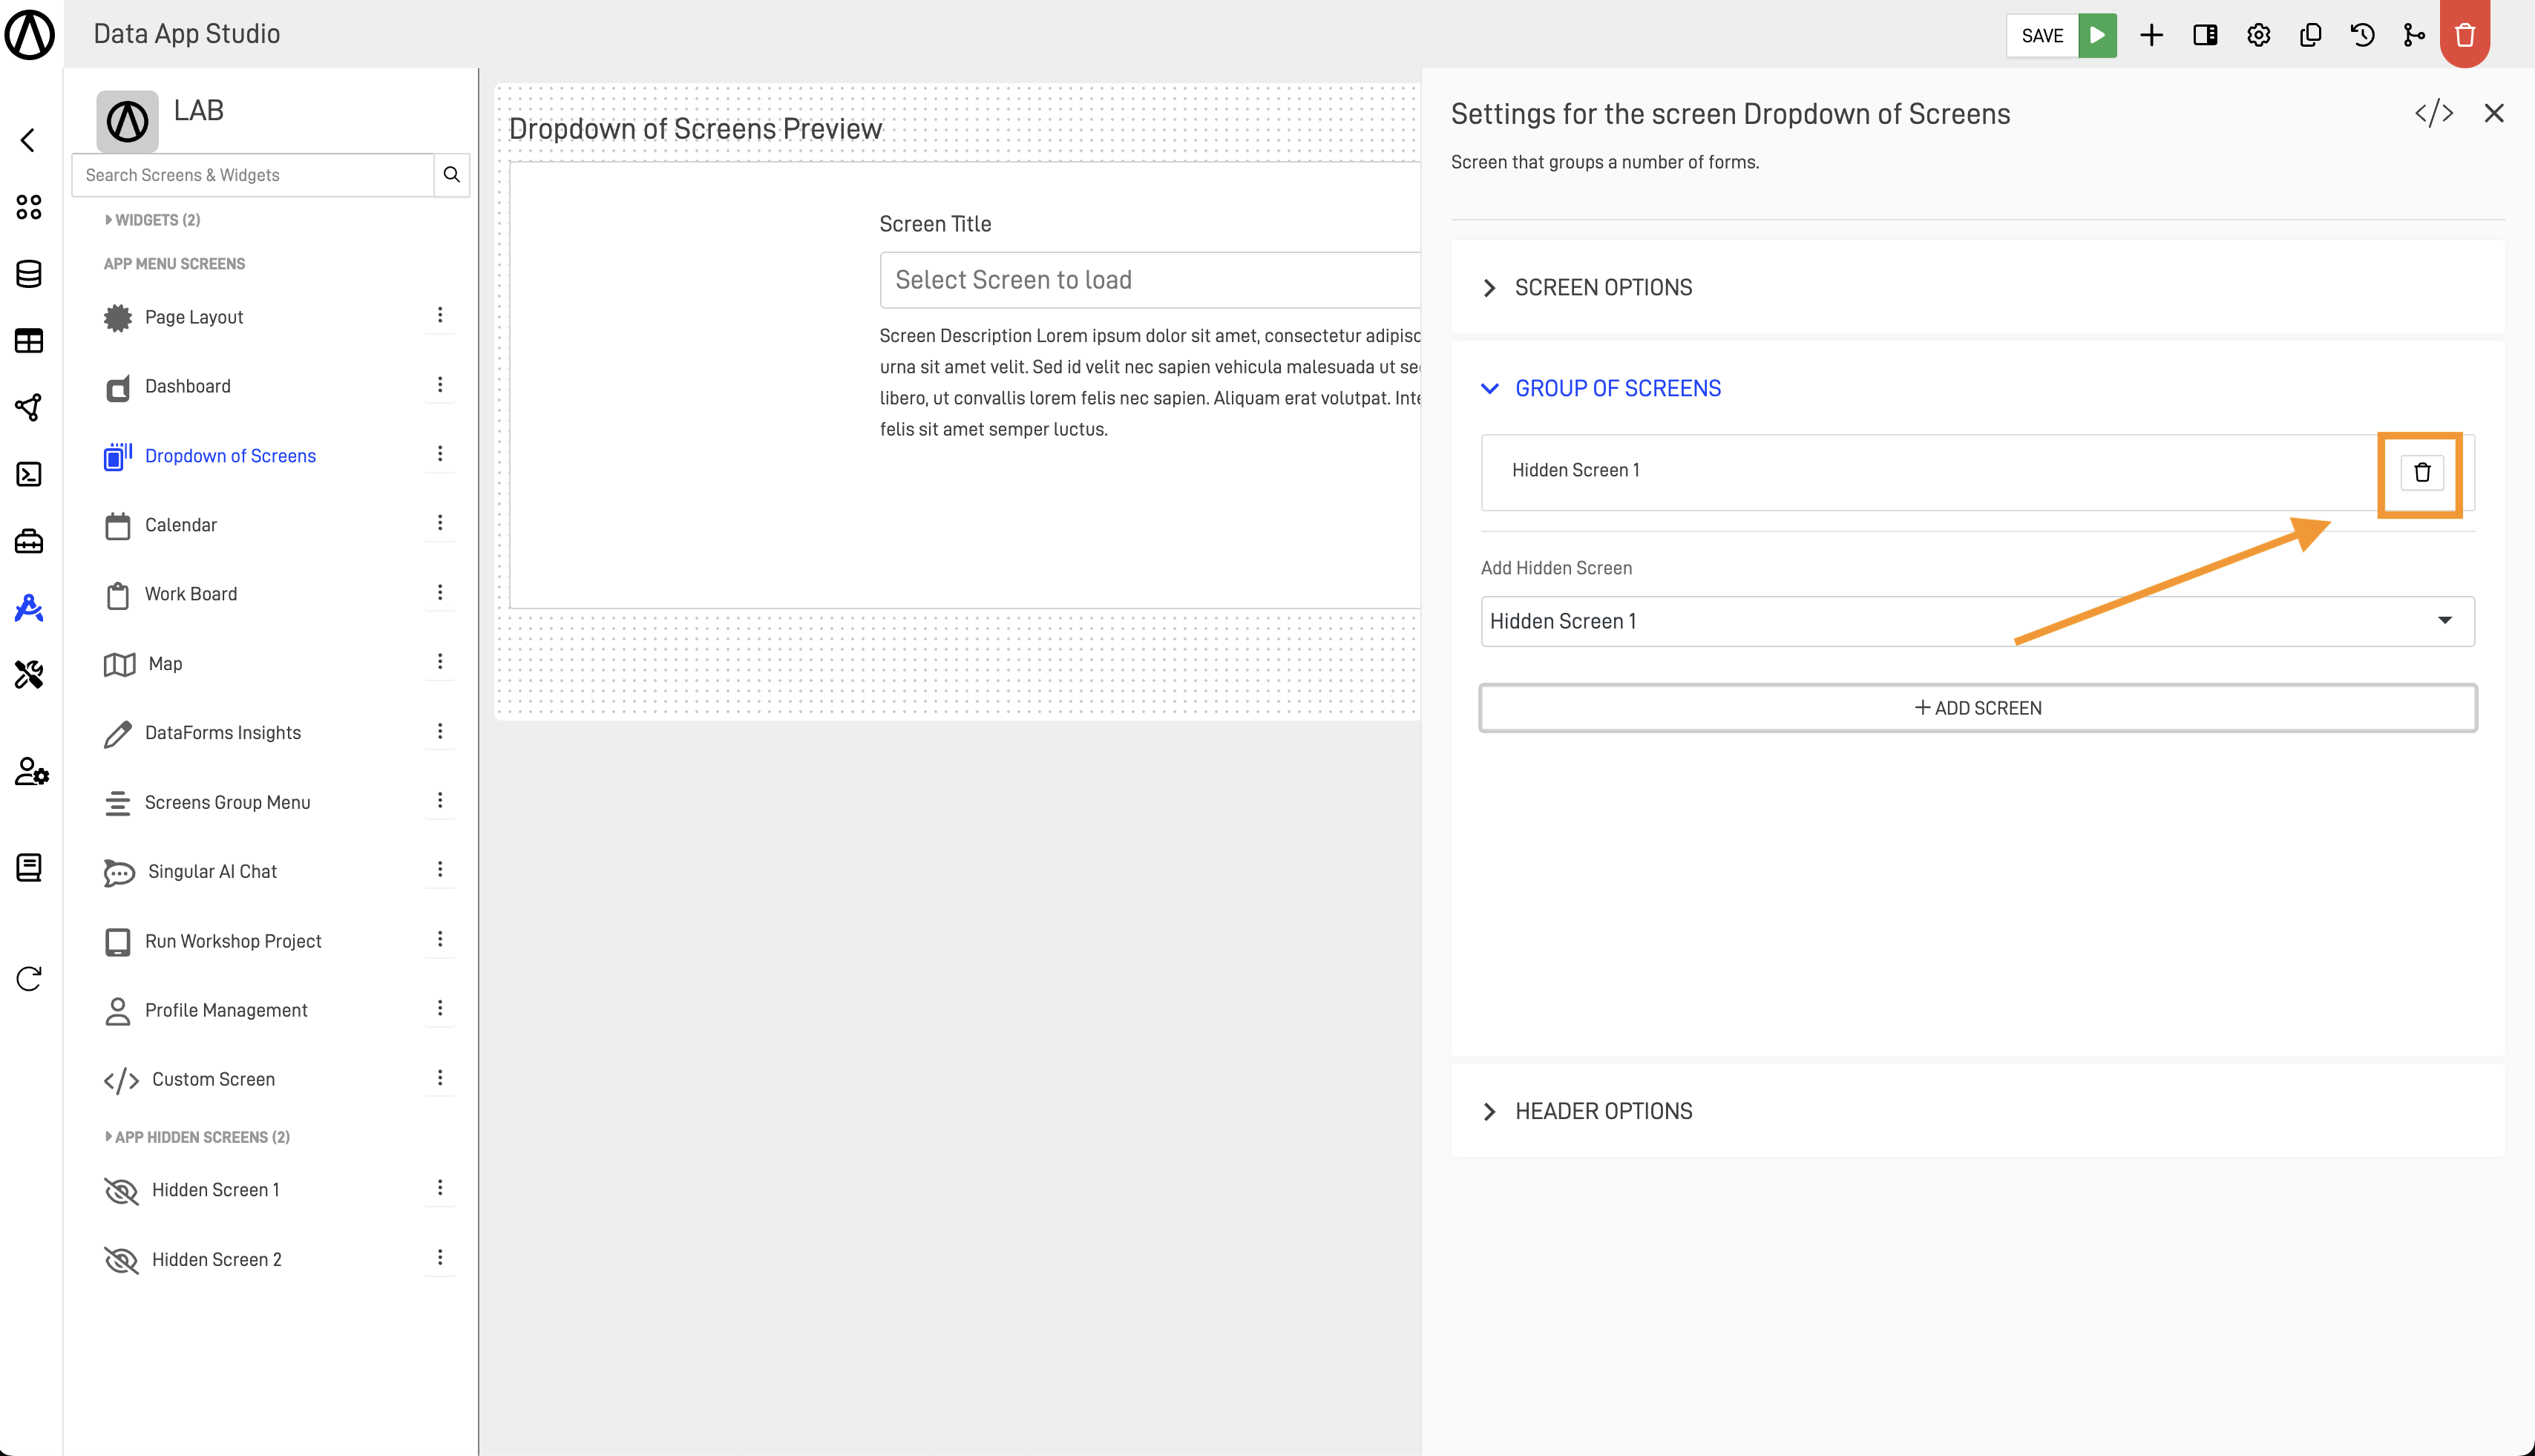Screen dimensions: 2535x1456
Task: Click the refresh icon in sidebar
Action: pyautogui.click(x=29, y=978)
